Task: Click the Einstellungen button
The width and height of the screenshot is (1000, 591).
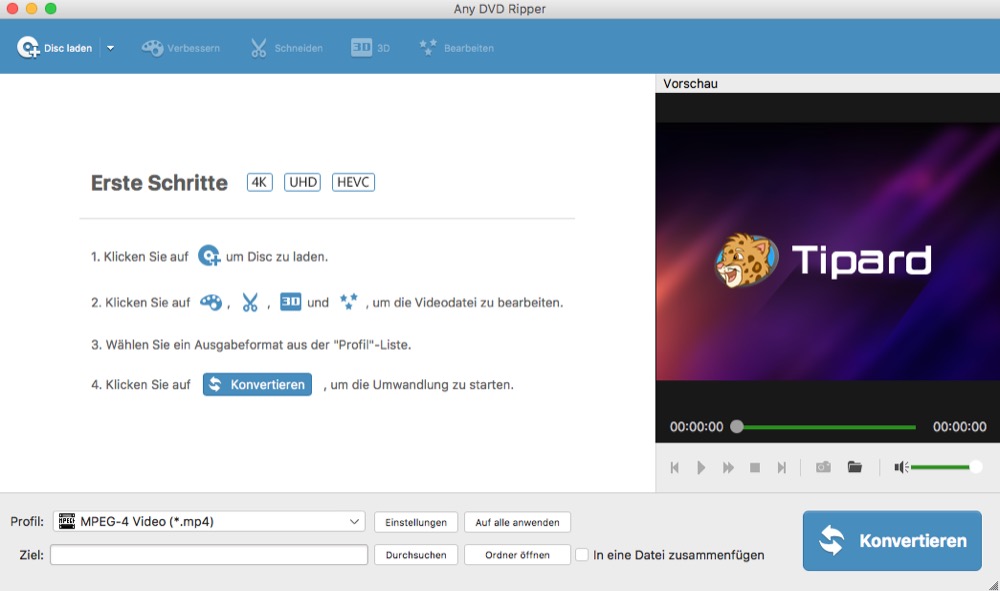Action: pos(416,522)
